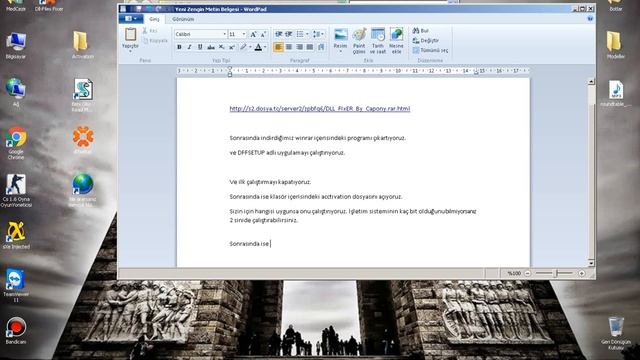The width and height of the screenshot is (640, 360).
Task: Click Tümünü seç select all
Action: (430, 51)
